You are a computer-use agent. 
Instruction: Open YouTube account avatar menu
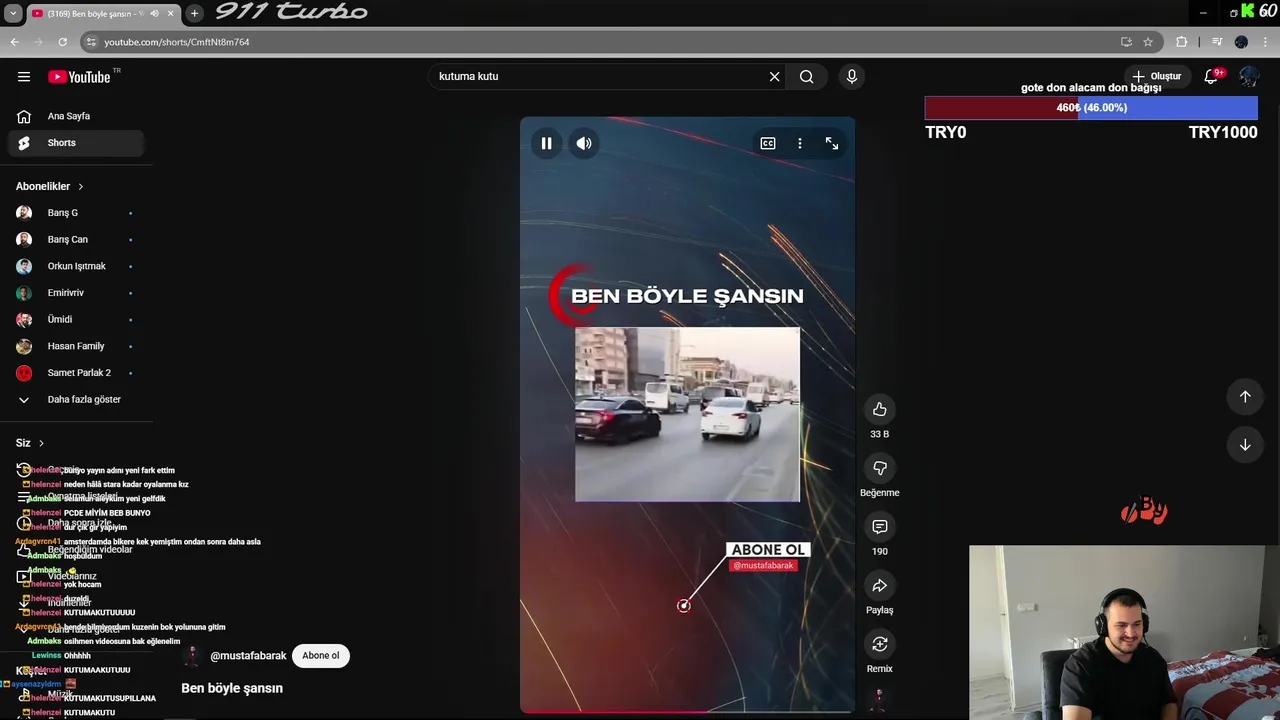[x=1249, y=76]
